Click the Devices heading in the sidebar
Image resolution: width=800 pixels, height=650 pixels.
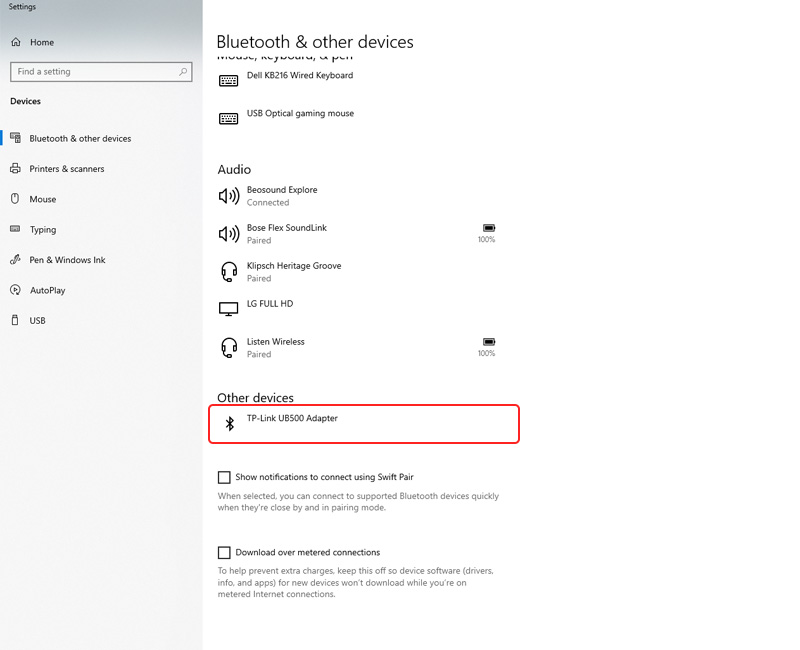point(26,101)
